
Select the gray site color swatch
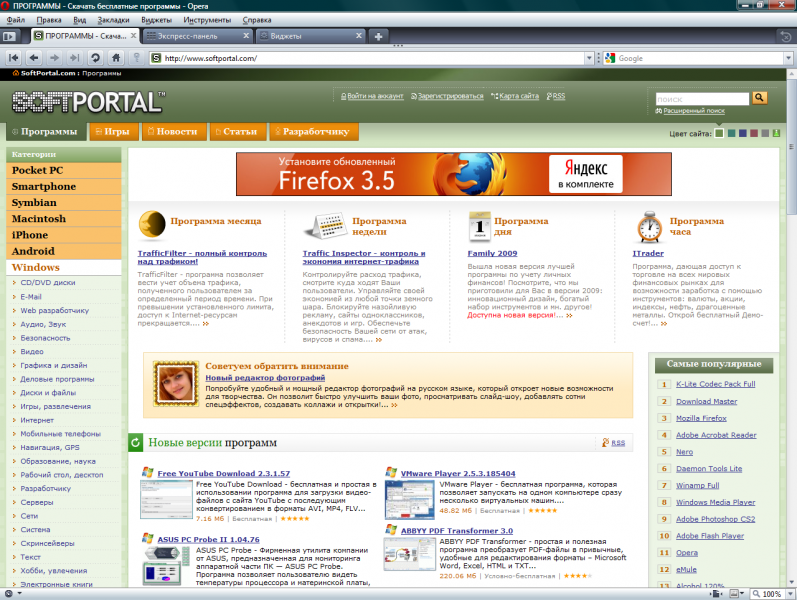765,133
